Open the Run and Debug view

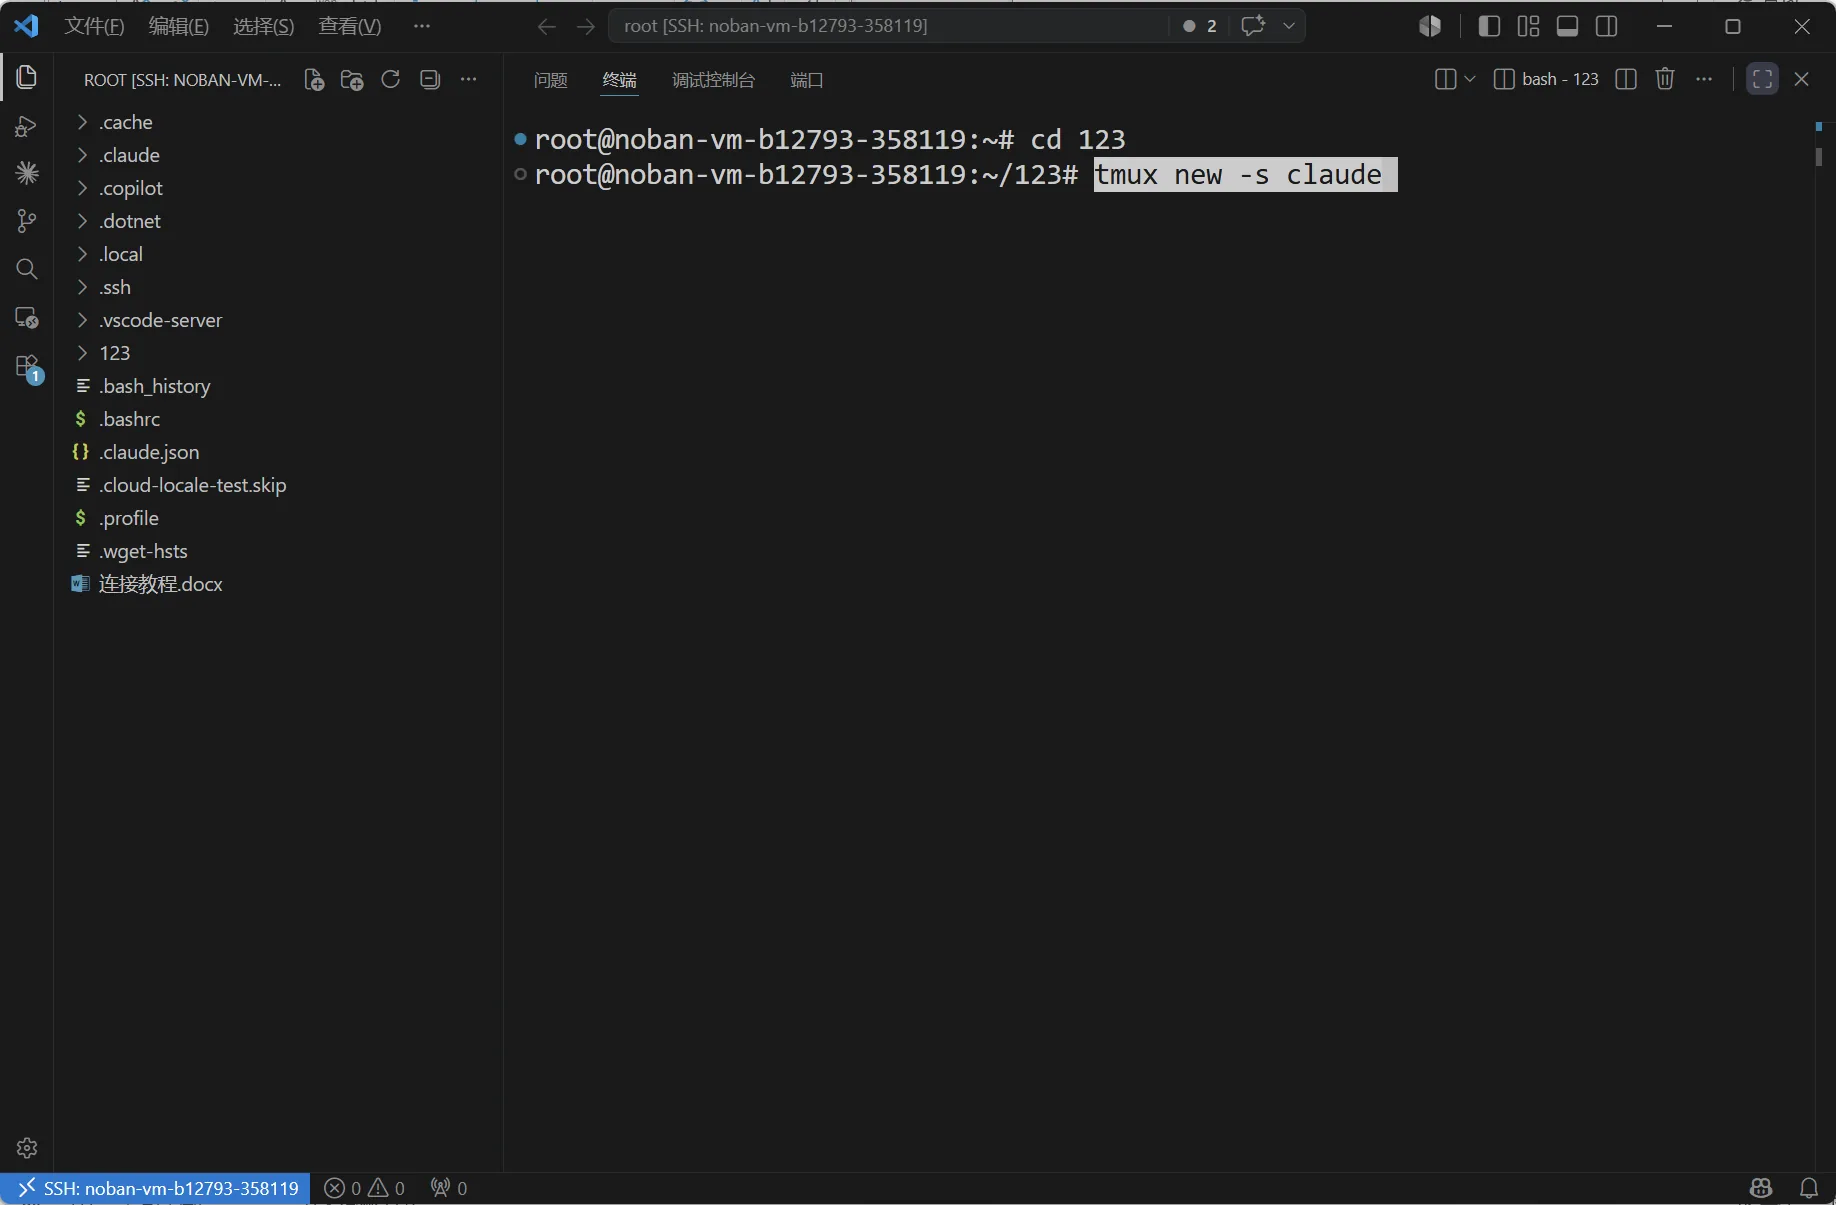(x=27, y=126)
